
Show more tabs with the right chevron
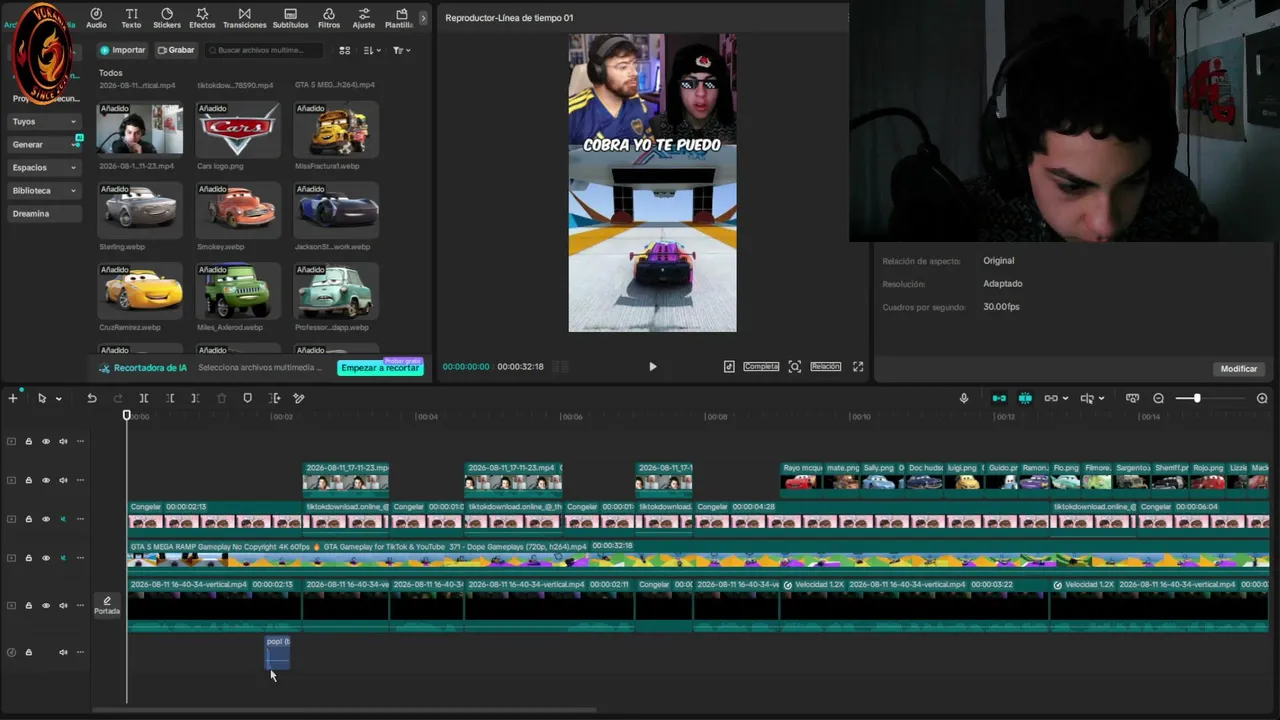(x=423, y=18)
